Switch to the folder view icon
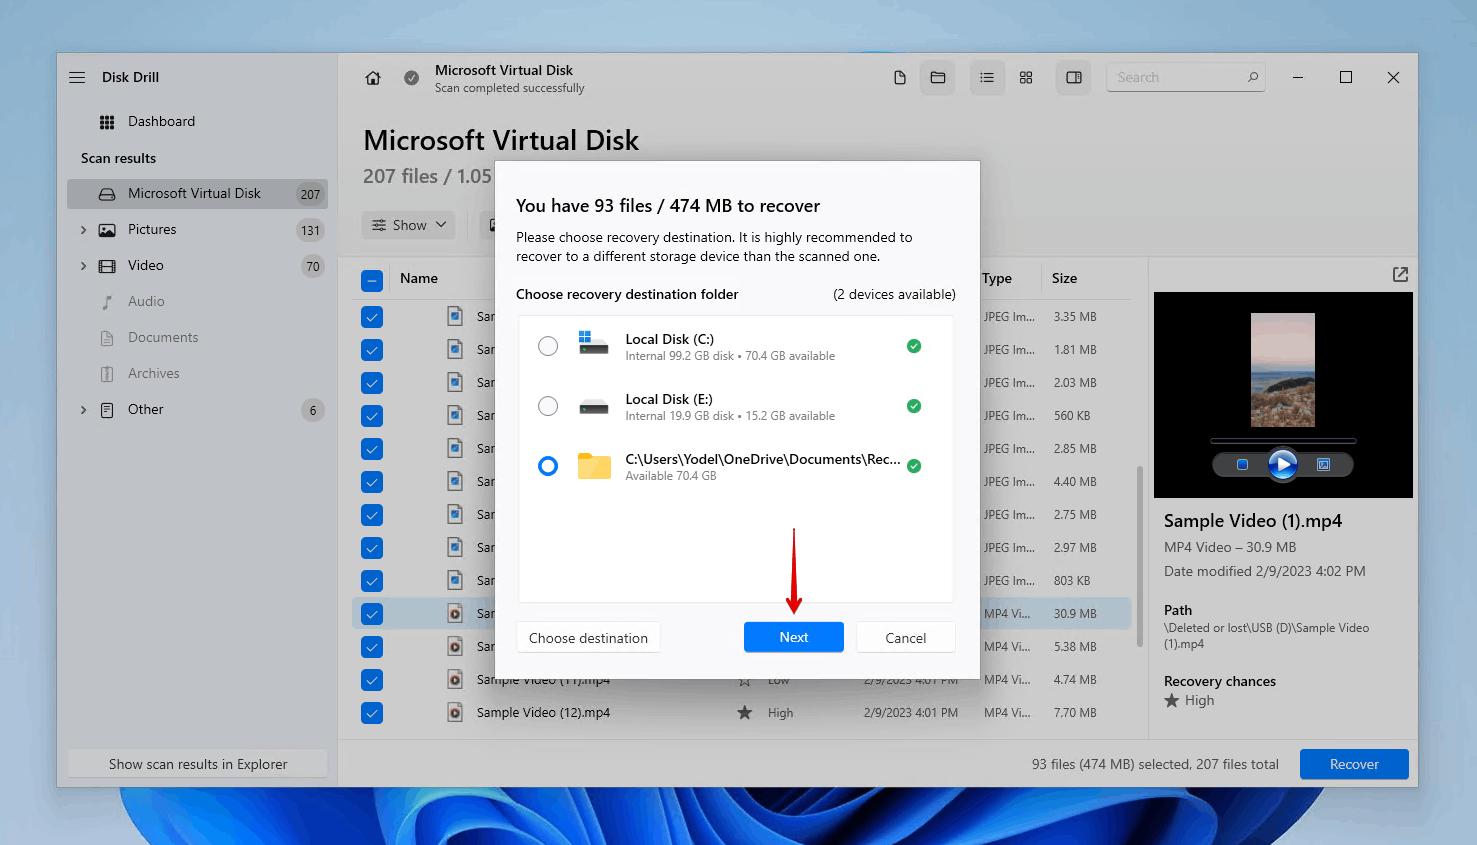The height and width of the screenshot is (845, 1477). pyautogui.click(x=938, y=78)
